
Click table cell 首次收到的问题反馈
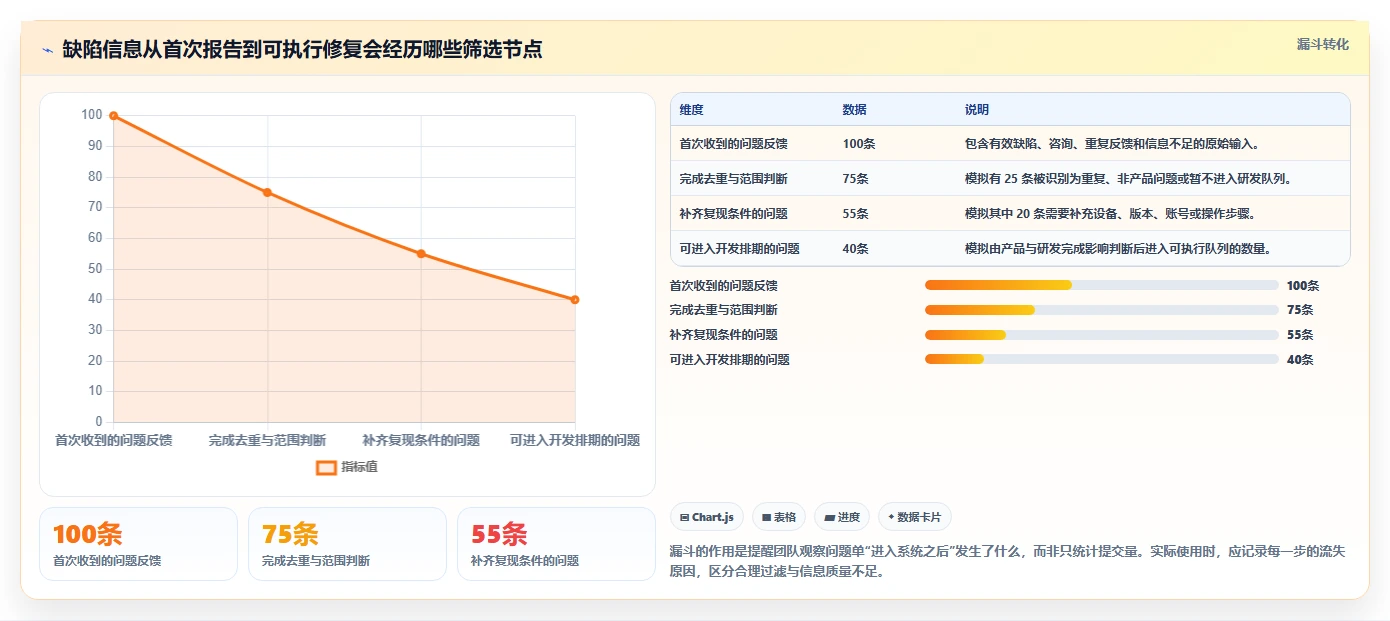pos(734,144)
